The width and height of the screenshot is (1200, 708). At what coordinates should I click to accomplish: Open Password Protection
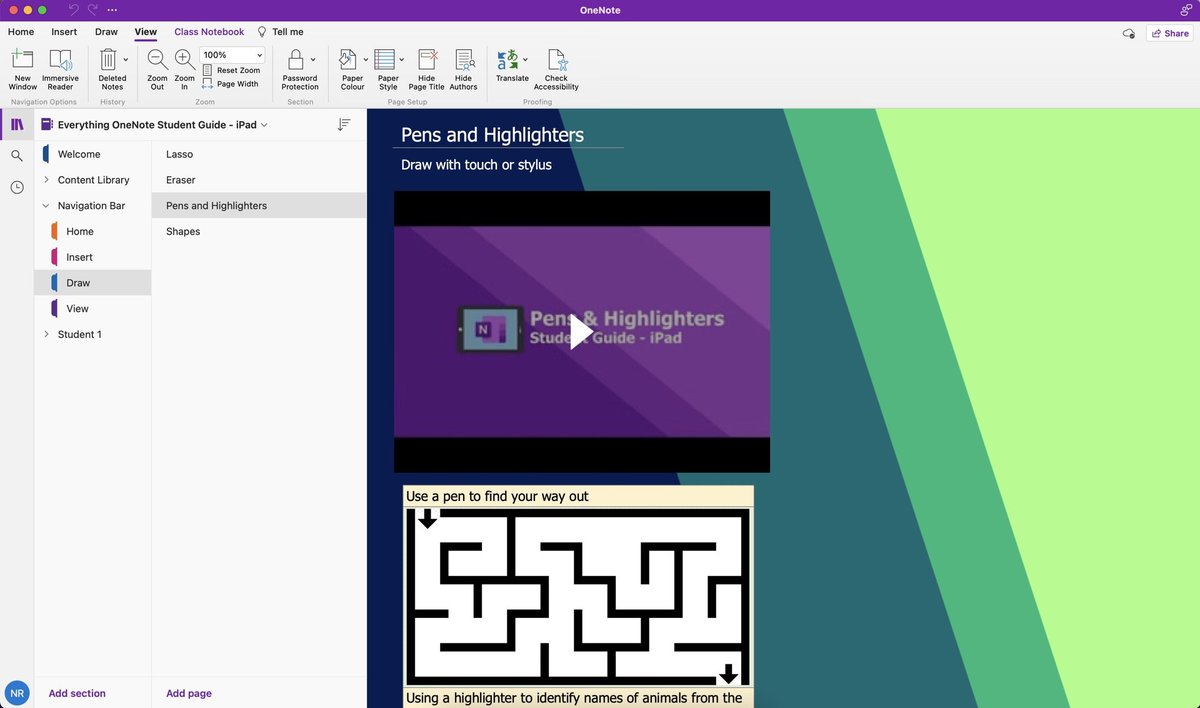(x=299, y=69)
